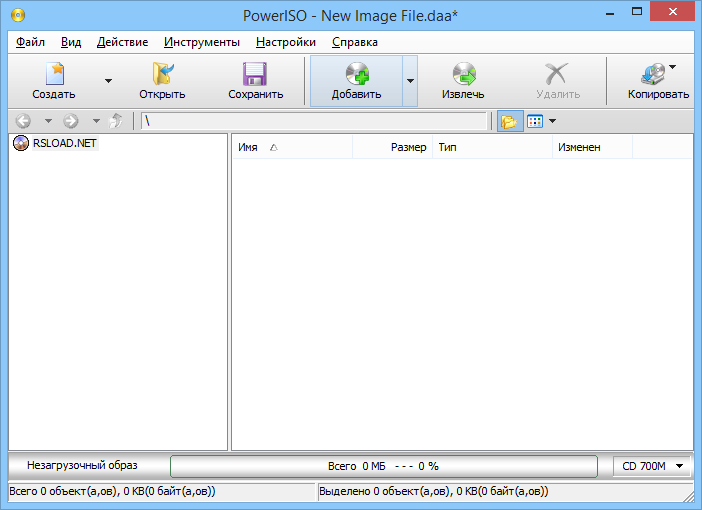
Task: Sort by the Имя column header
Action: point(293,147)
